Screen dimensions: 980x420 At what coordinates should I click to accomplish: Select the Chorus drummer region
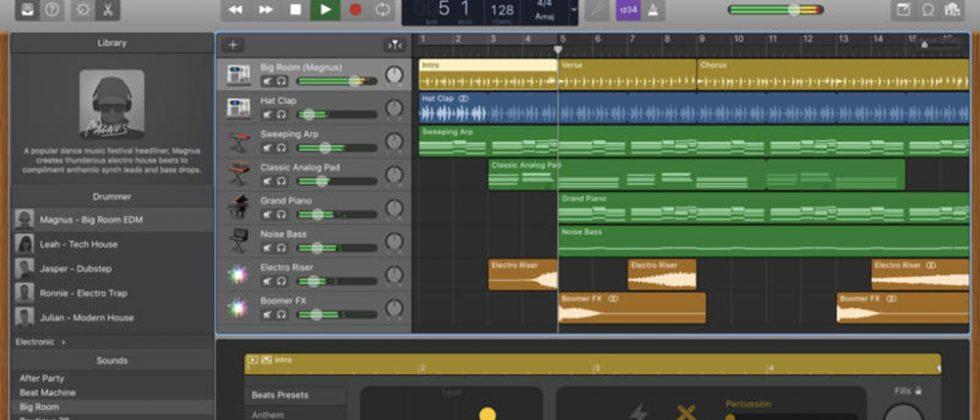tap(833, 75)
